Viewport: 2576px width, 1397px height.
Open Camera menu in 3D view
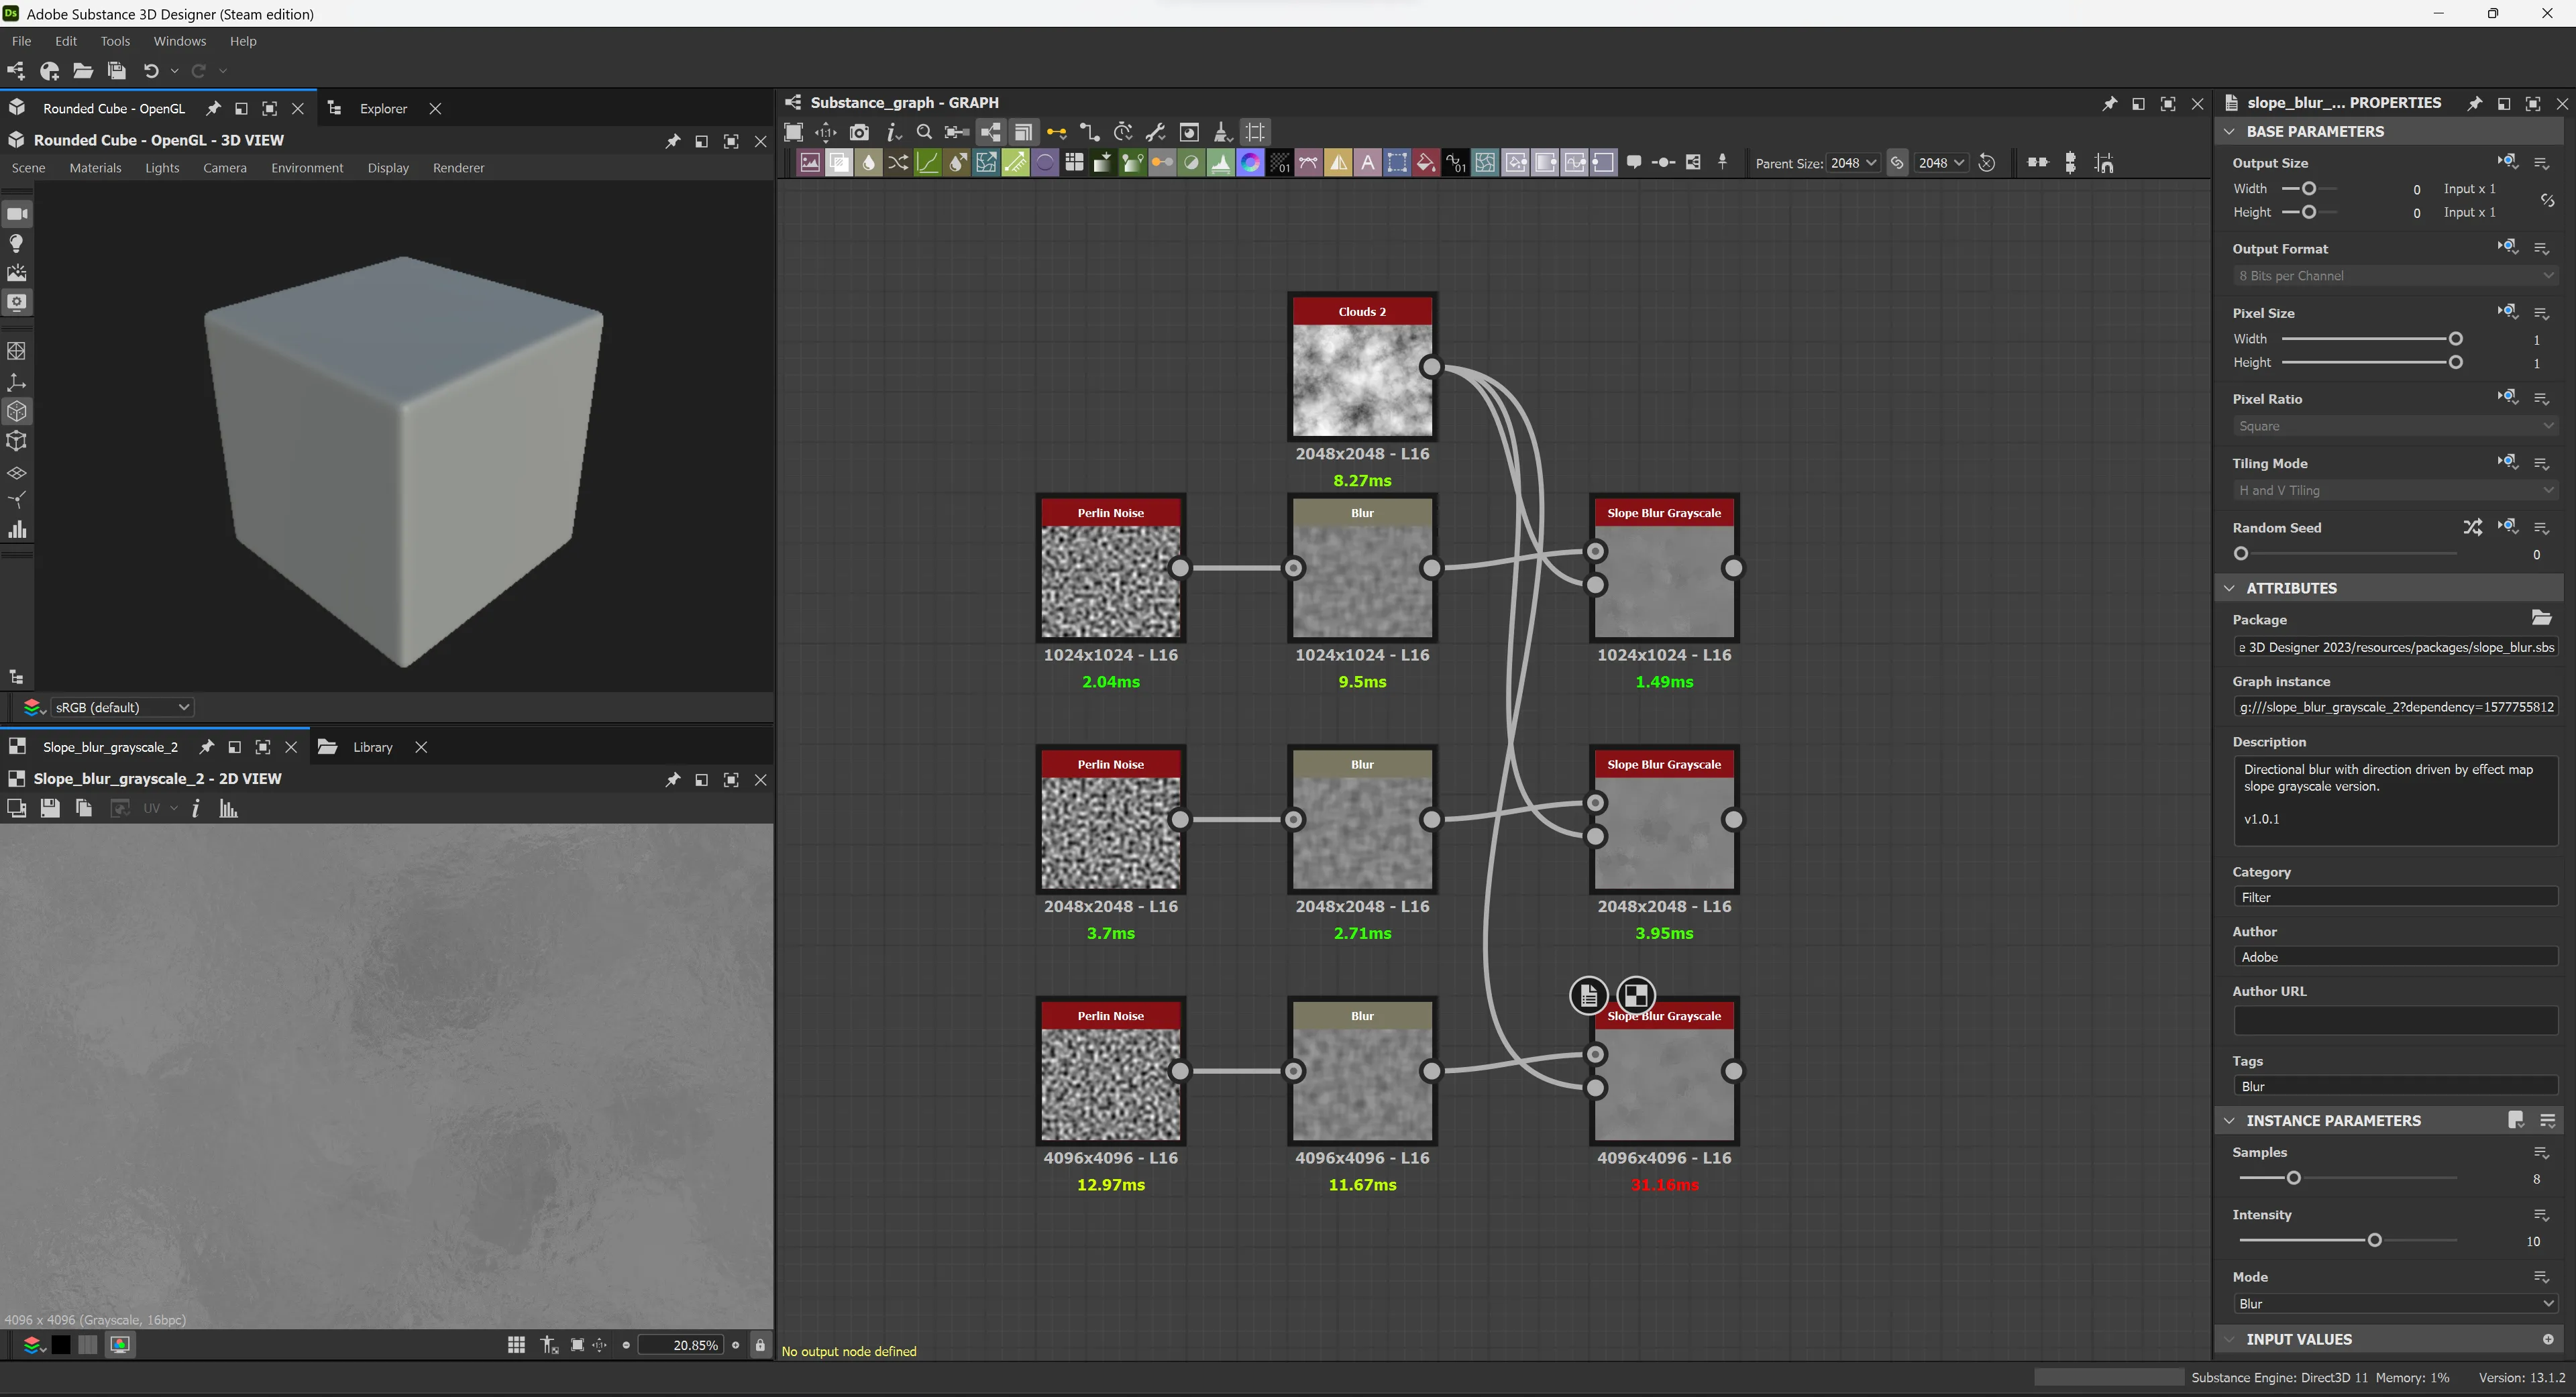225,168
